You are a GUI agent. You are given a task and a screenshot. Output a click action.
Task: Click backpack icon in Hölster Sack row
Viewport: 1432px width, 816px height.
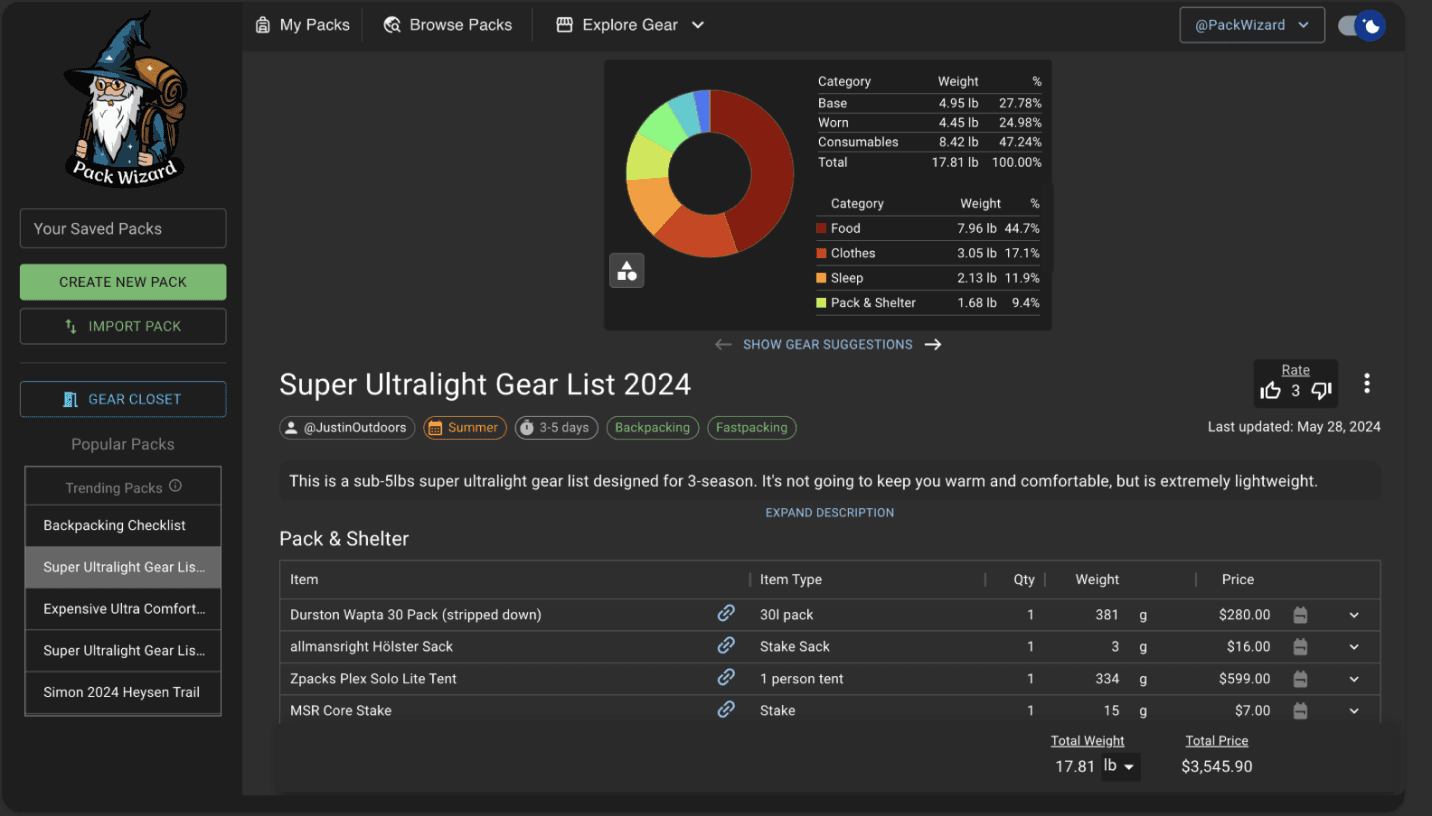(x=1300, y=647)
